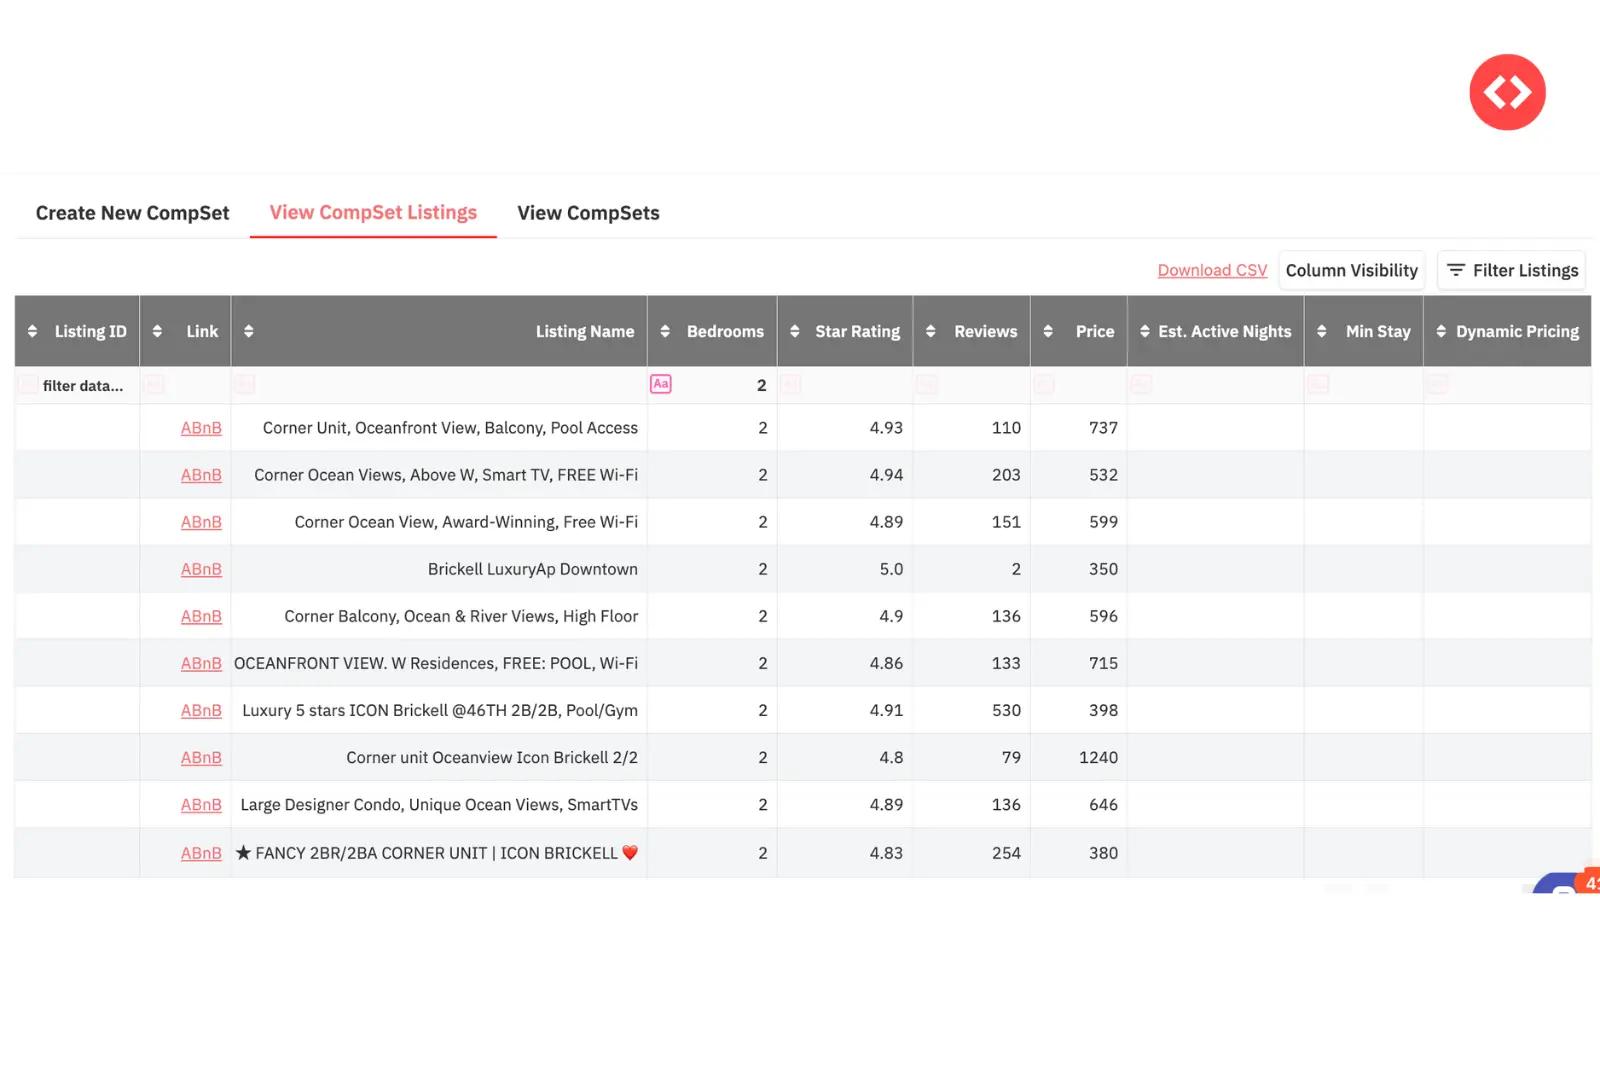Click the Listing Name header text

[585, 331]
